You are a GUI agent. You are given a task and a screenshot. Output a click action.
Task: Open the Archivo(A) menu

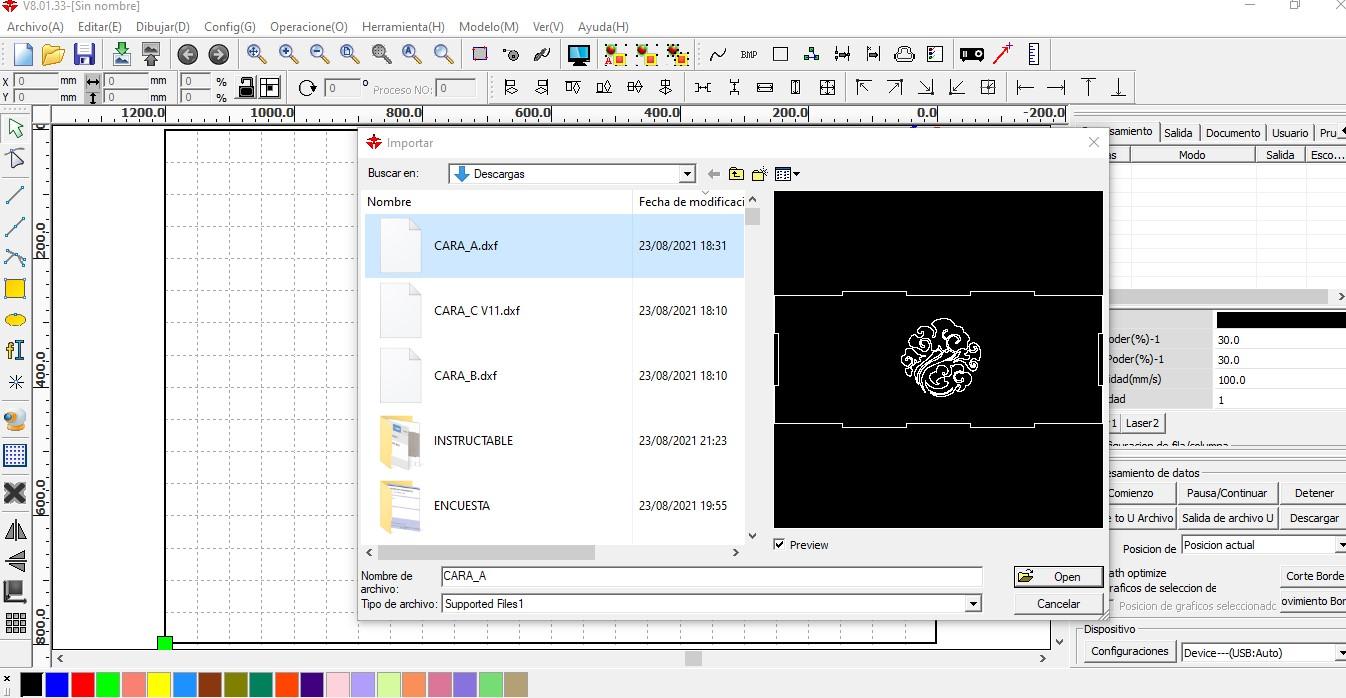[x=35, y=27]
